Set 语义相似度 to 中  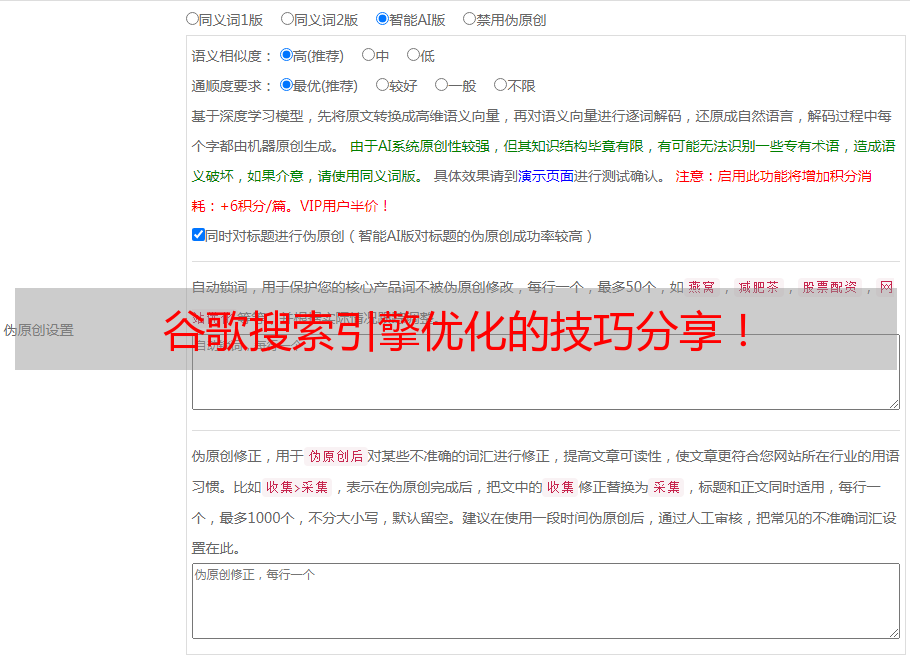(x=368, y=55)
